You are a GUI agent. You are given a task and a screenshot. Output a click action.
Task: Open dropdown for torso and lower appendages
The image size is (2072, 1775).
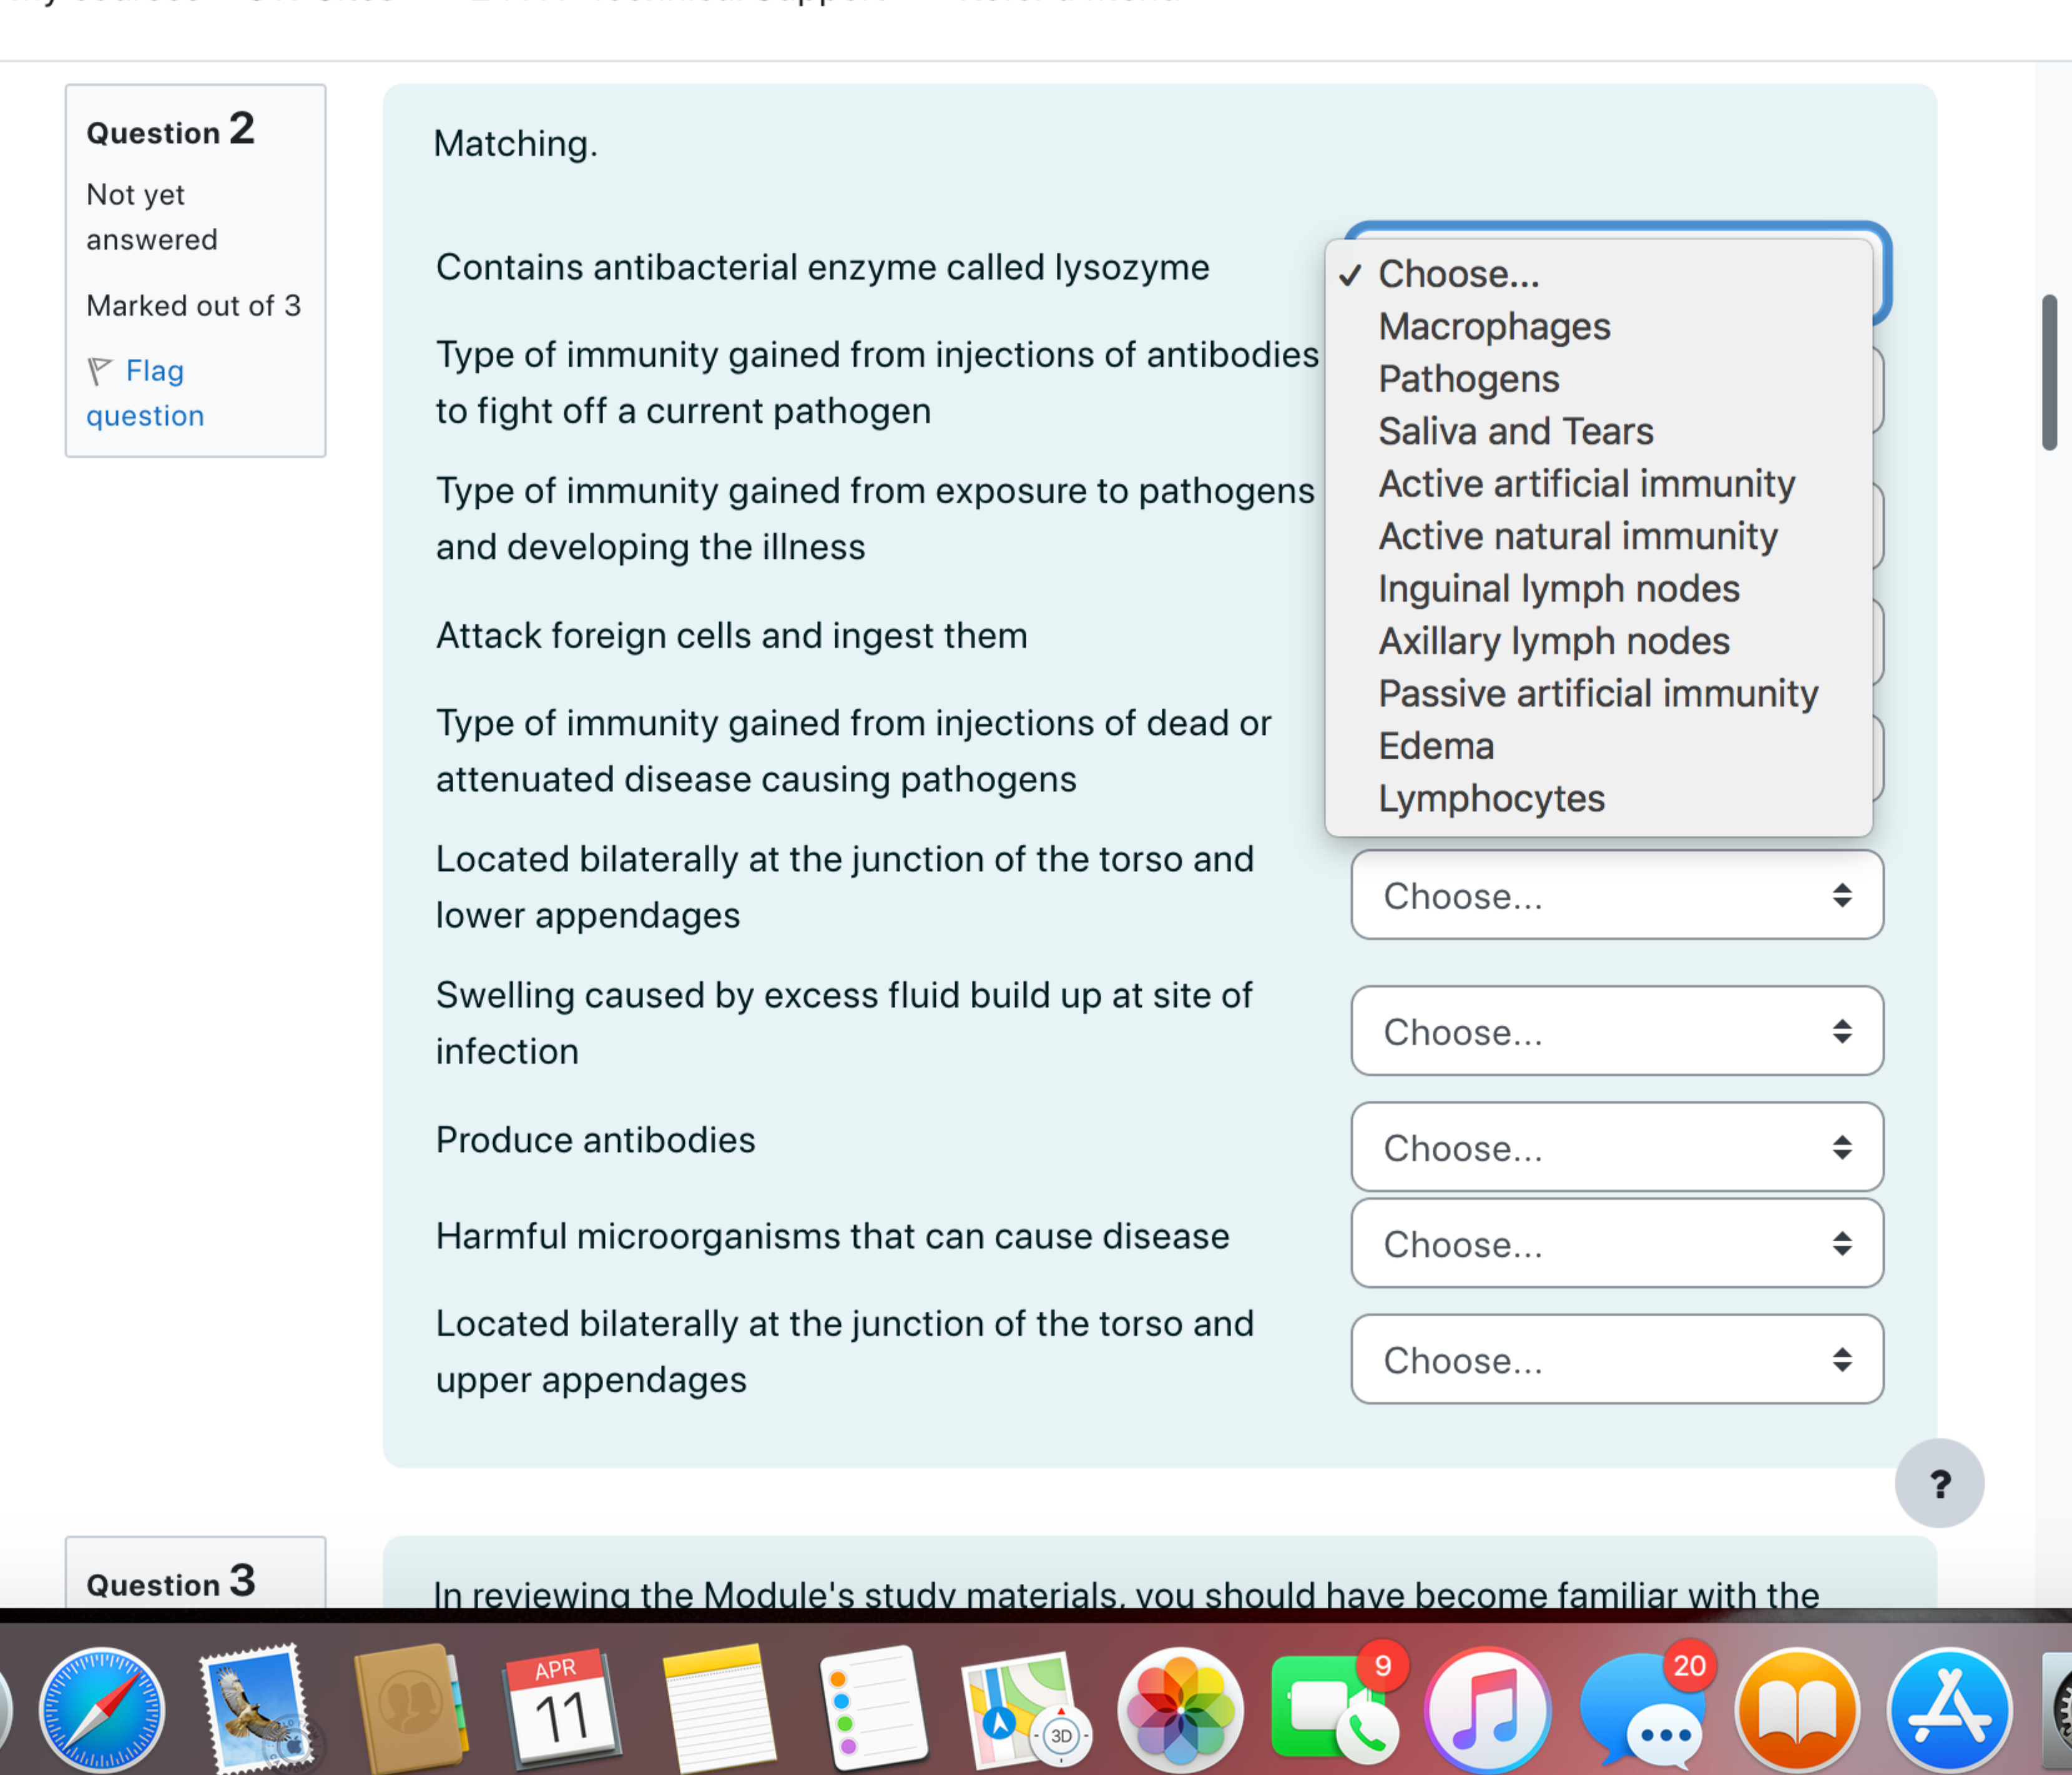point(1616,895)
